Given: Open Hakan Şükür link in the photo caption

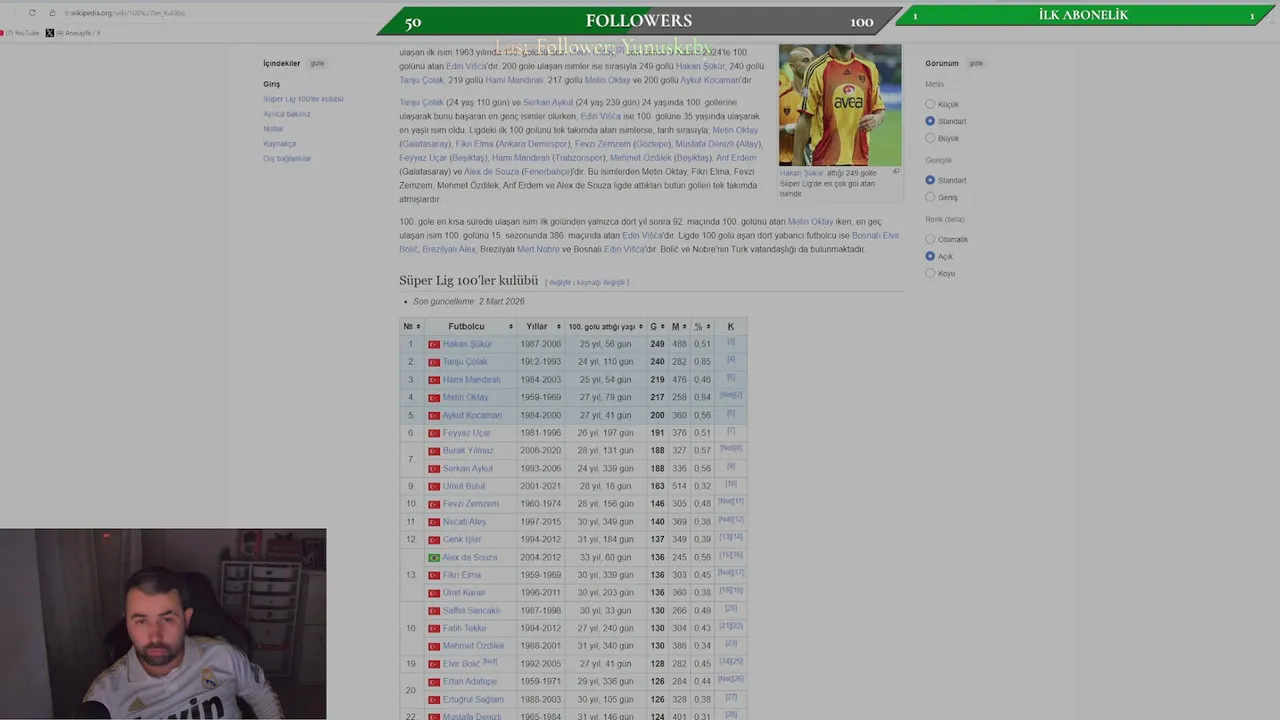Looking at the screenshot, I should pyautogui.click(x=801, y=173).
